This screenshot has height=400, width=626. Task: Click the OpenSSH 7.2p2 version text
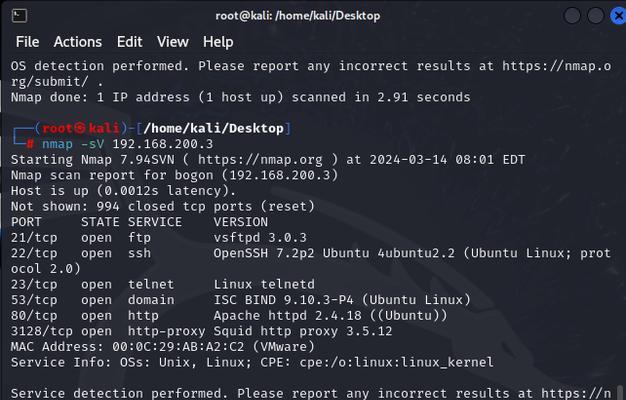264,253
